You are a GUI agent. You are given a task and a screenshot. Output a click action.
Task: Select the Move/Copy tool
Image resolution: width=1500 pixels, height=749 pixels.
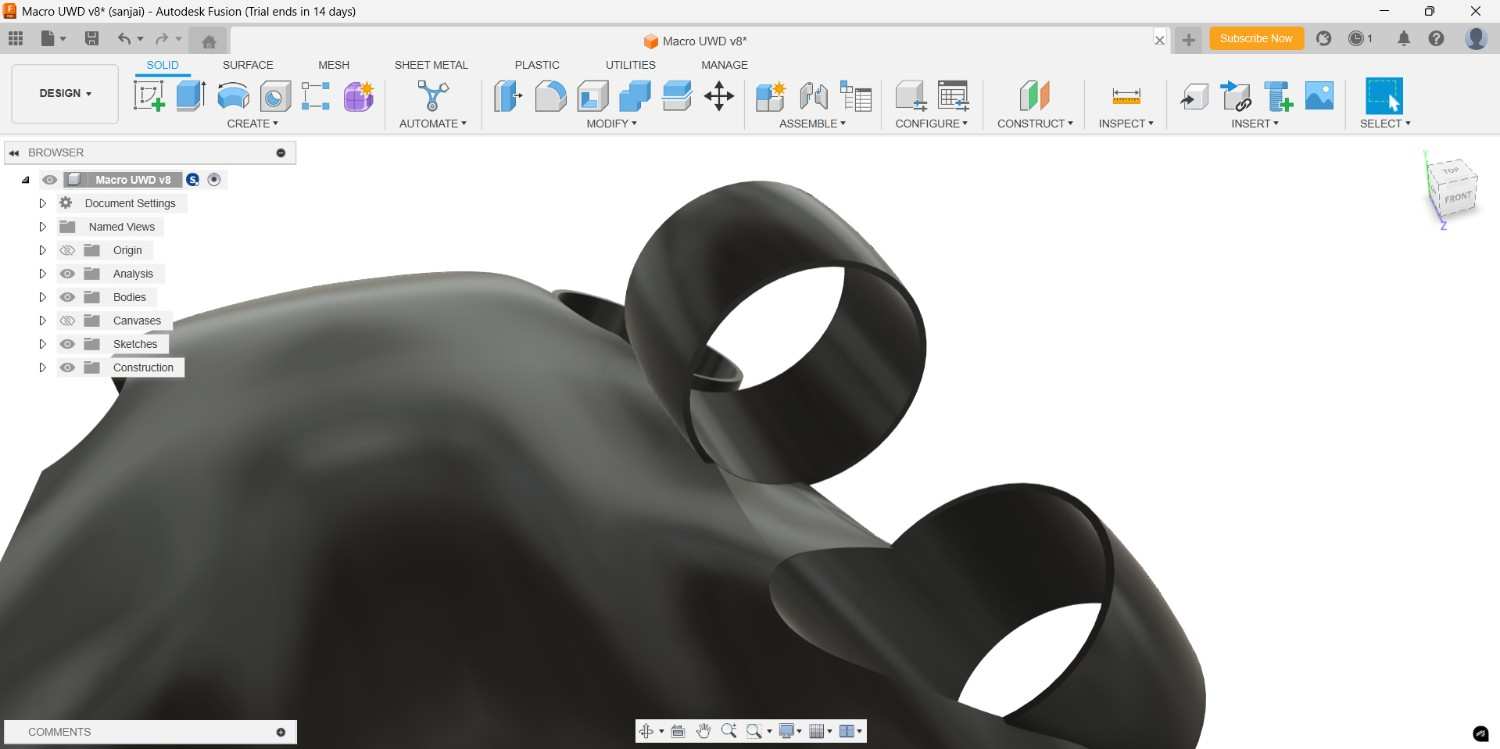[719, 96]
